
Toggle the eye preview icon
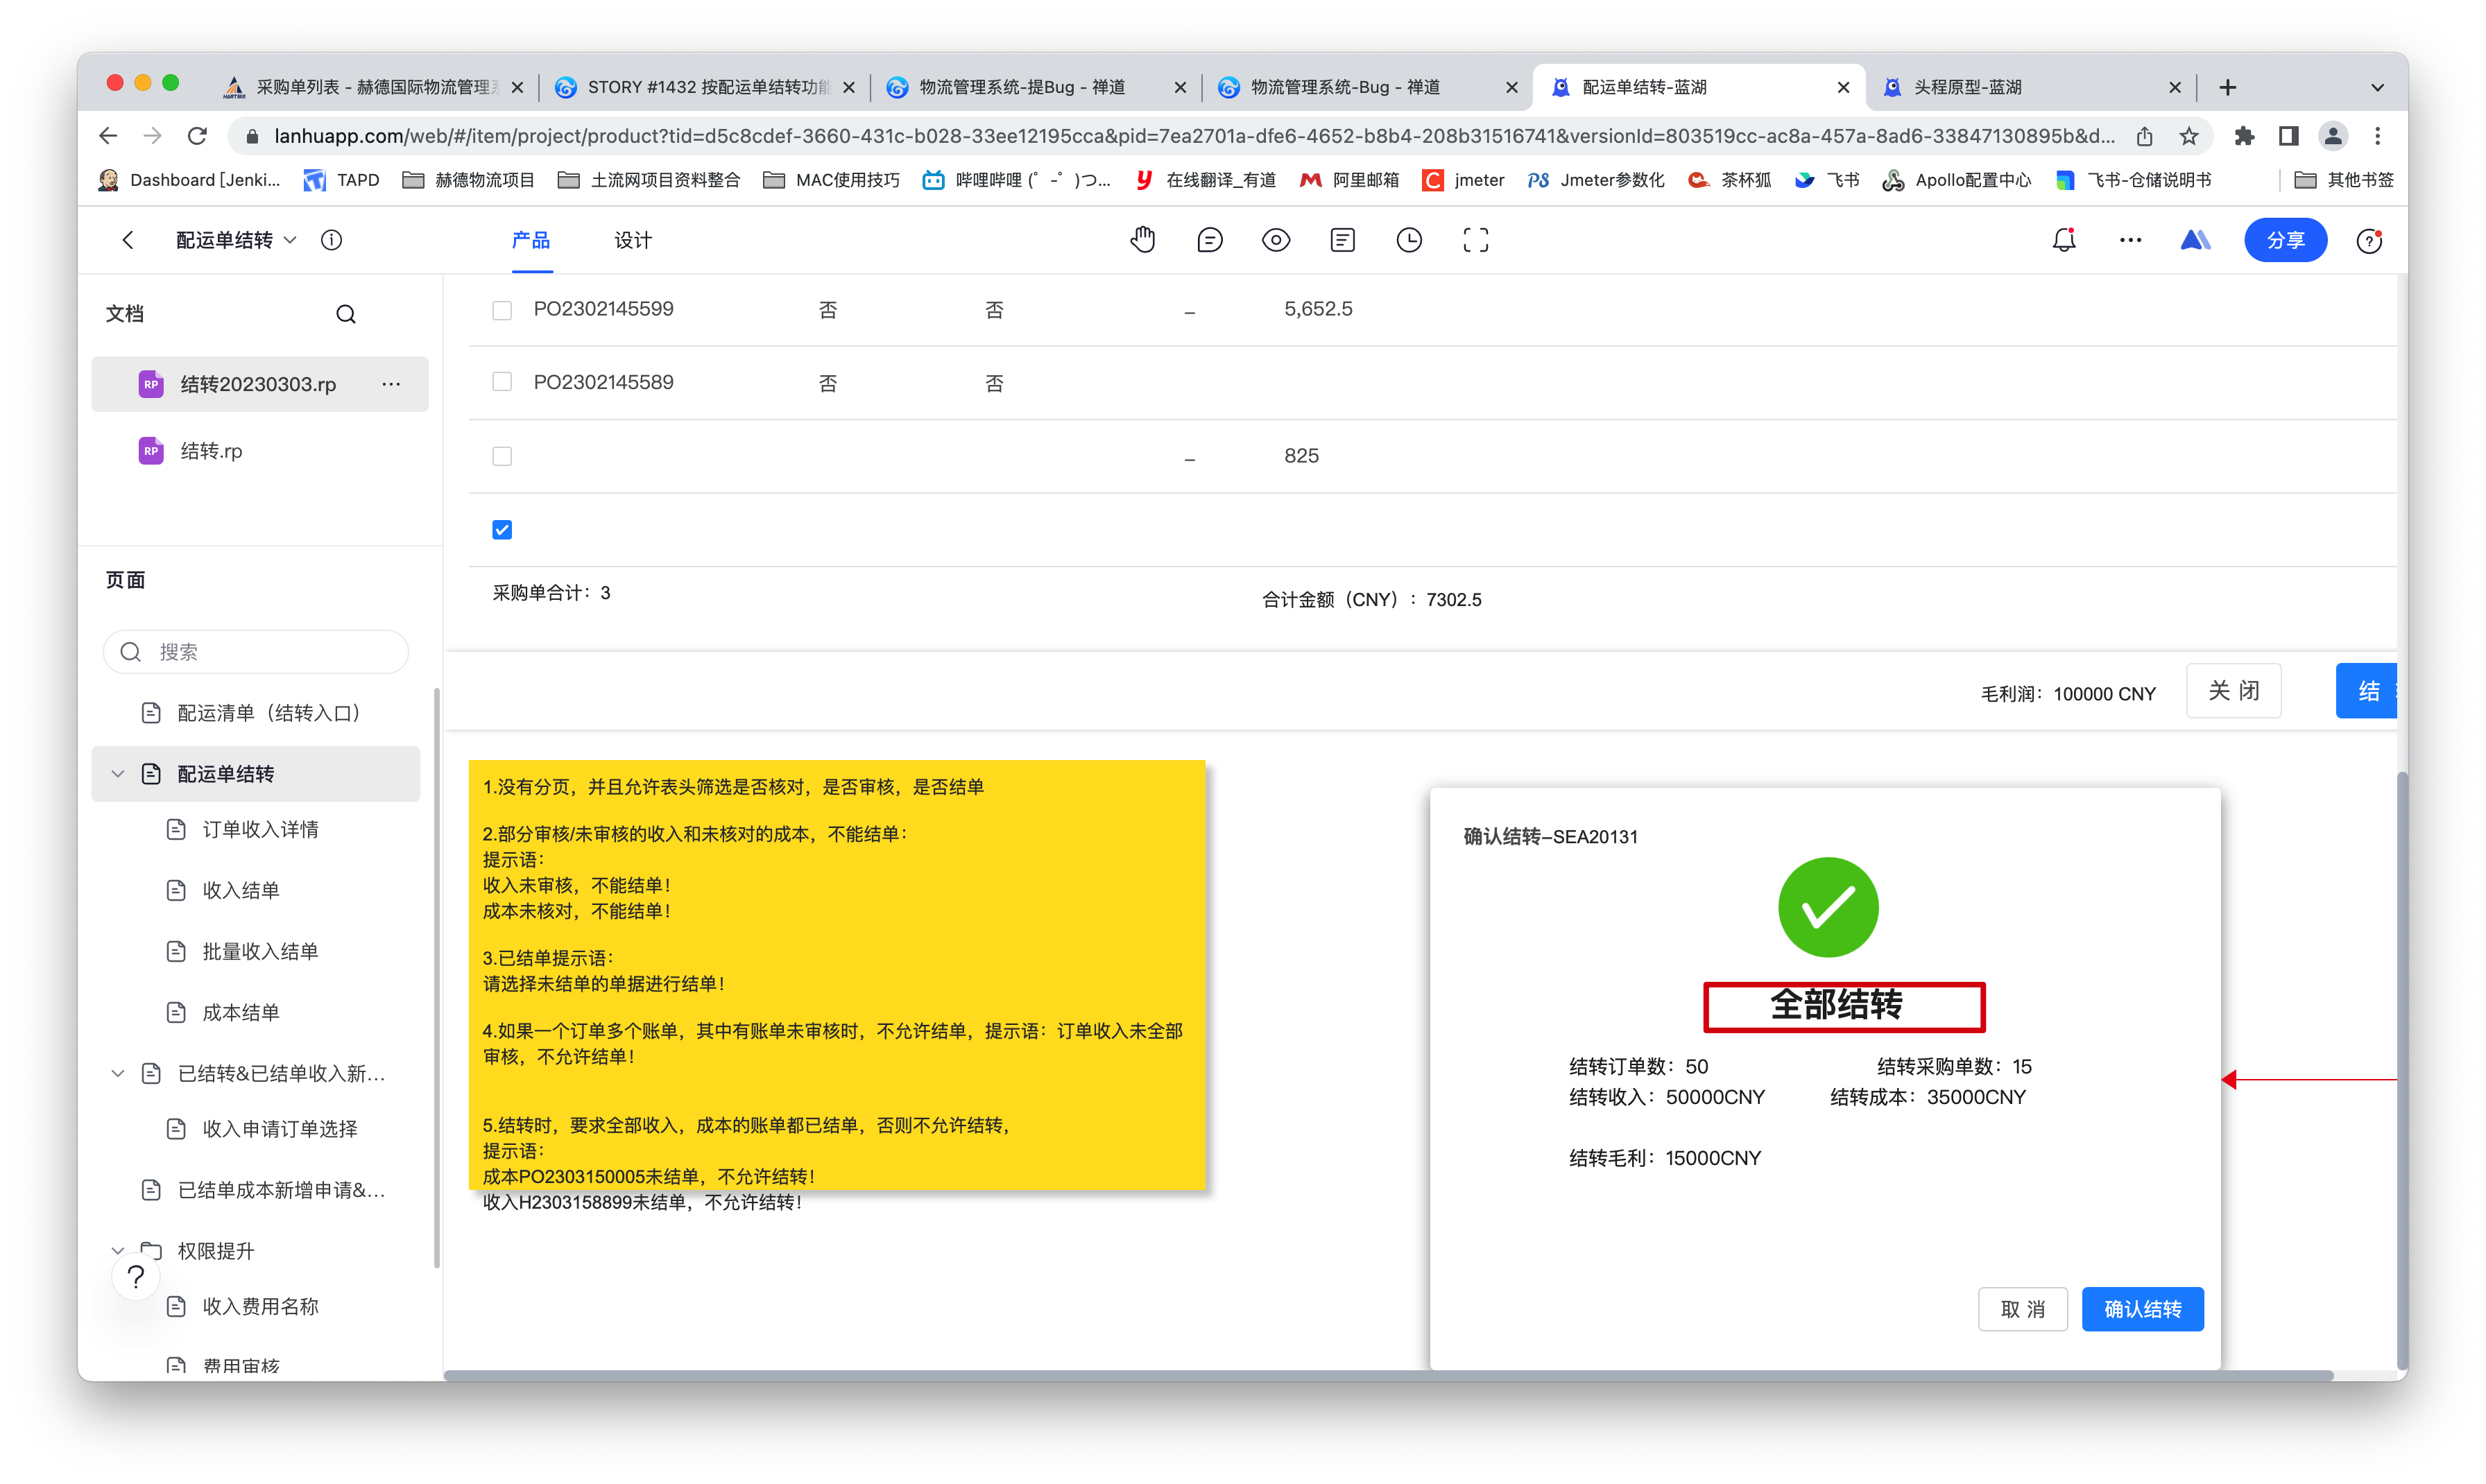coord(1275,240)
